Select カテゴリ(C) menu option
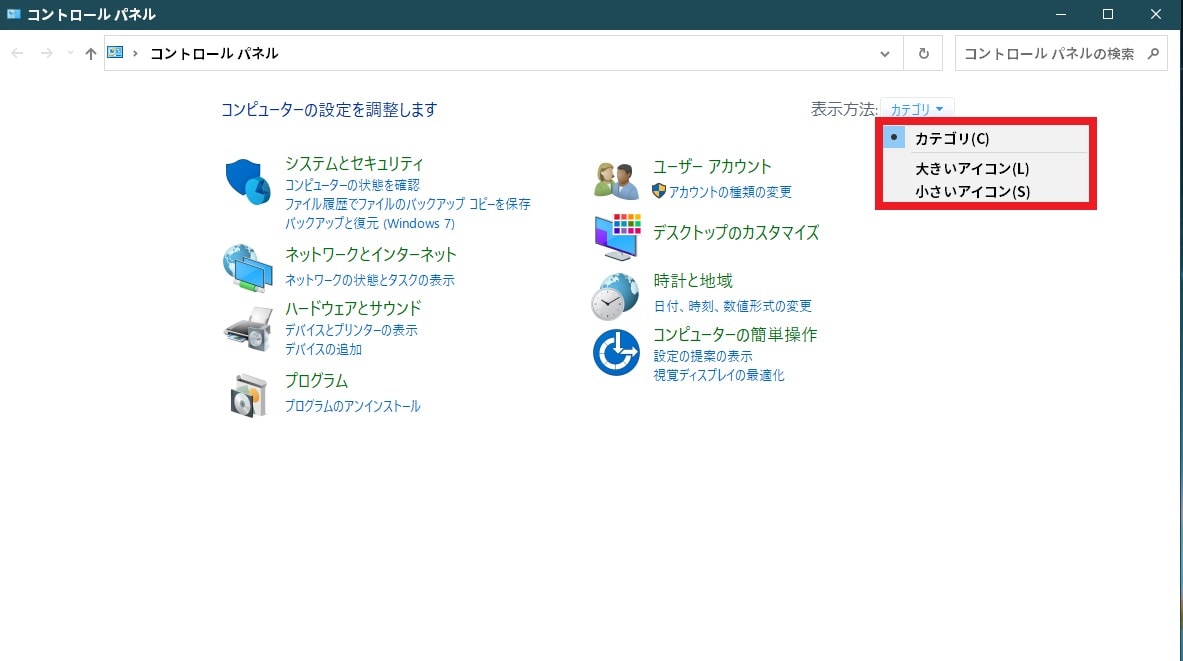Screen dimensions: 1183x661 tap(986, 138)
